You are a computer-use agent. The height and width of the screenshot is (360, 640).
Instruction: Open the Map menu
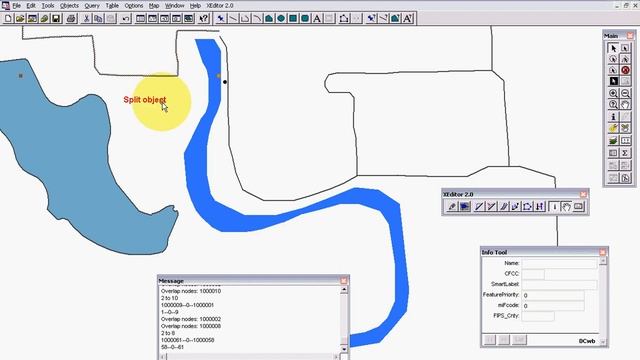pos(154,6)
